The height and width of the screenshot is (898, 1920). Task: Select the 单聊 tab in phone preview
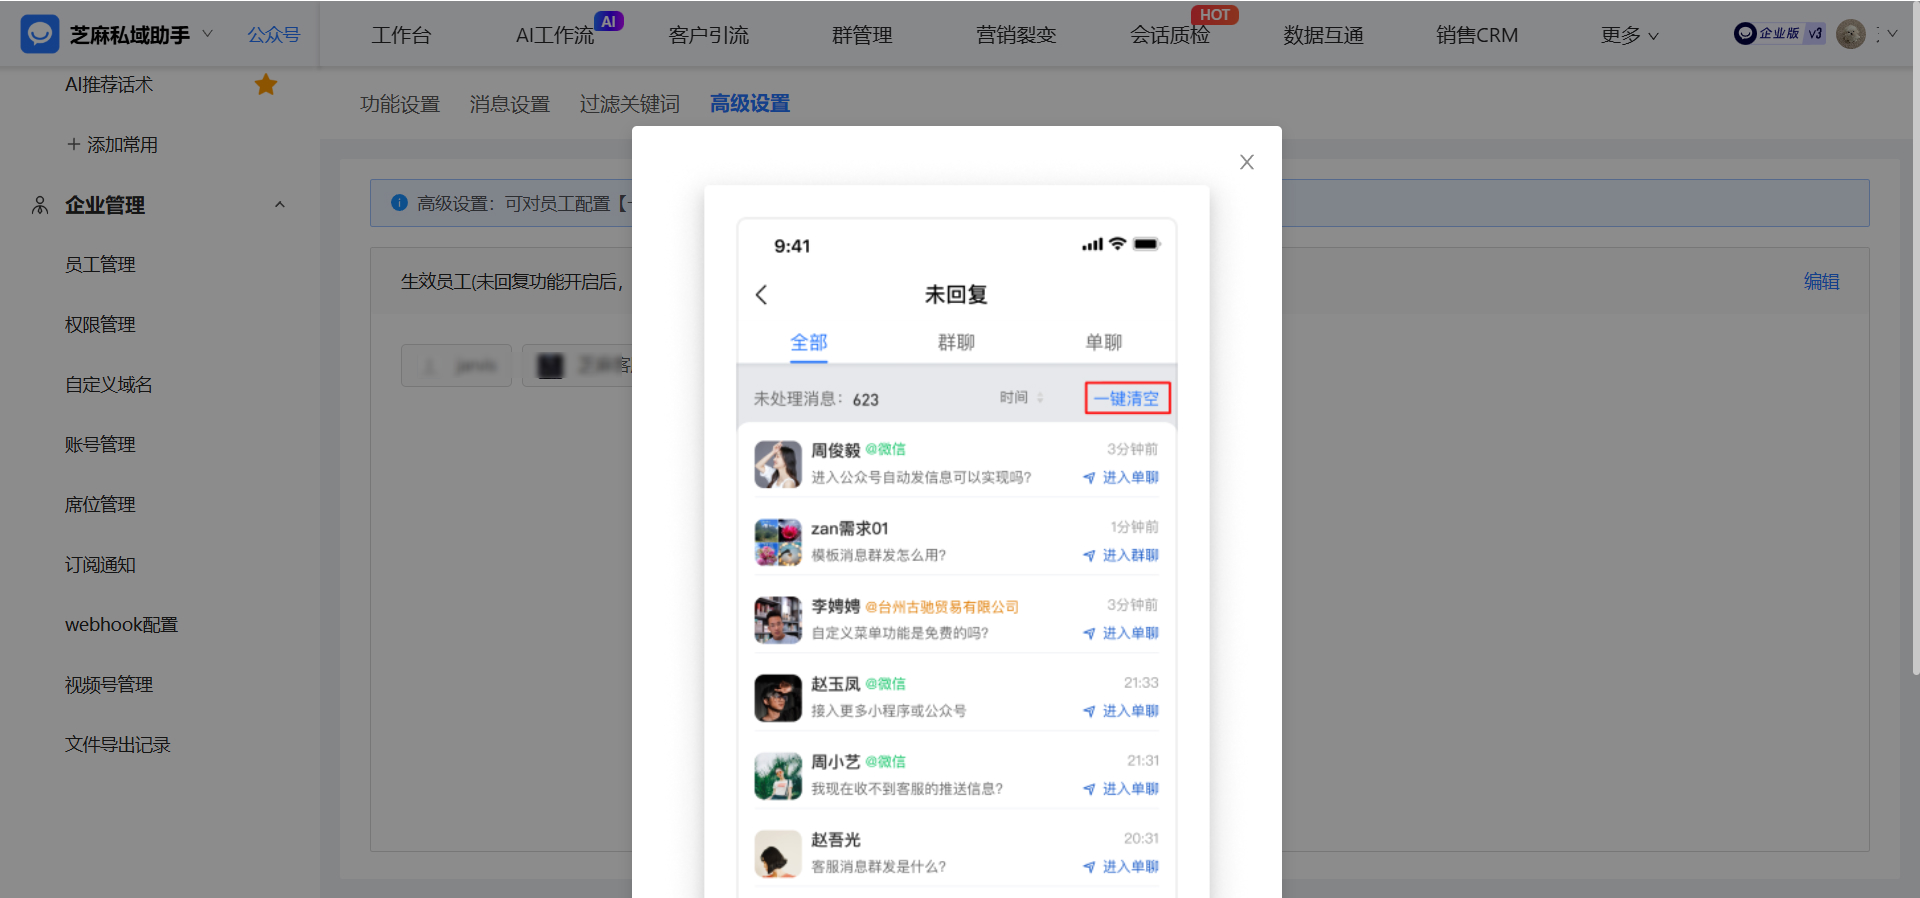(1104, 342)
